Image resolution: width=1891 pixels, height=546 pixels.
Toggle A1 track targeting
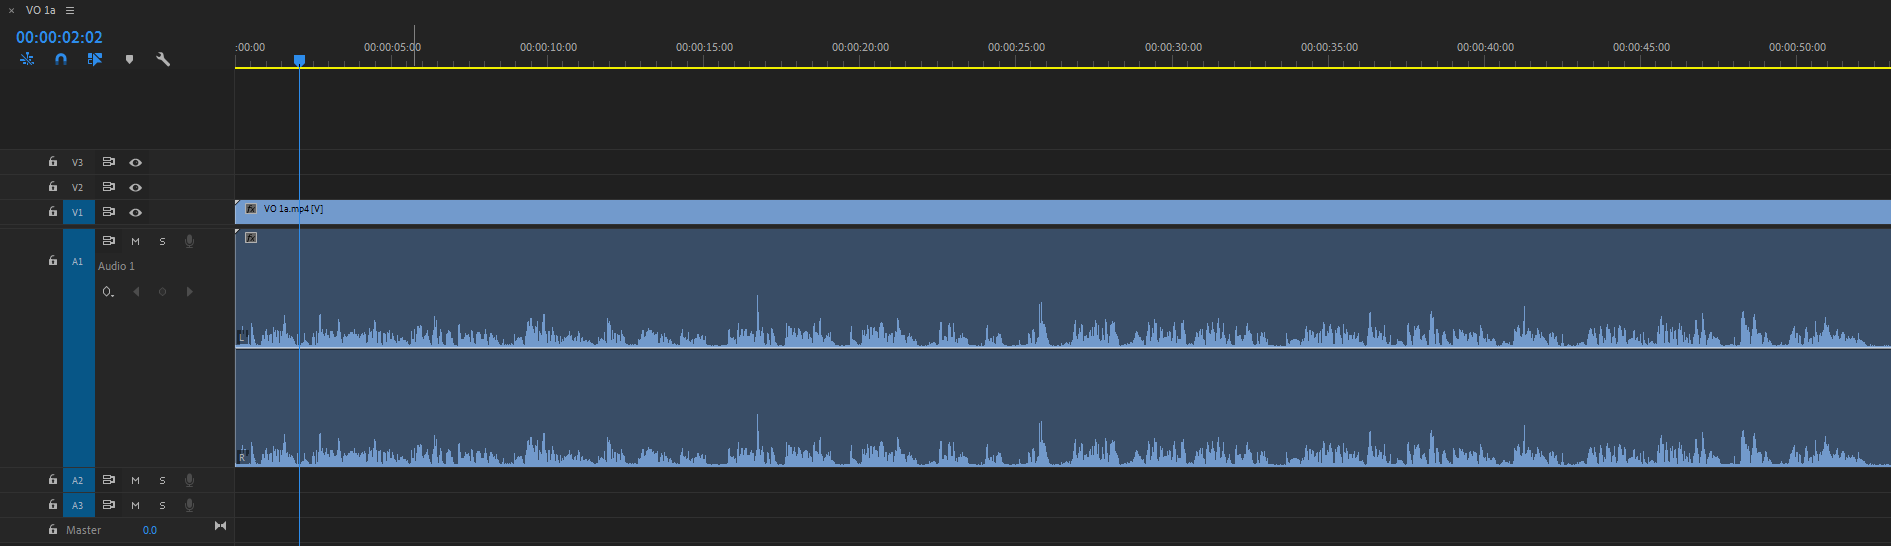[78, 347]
